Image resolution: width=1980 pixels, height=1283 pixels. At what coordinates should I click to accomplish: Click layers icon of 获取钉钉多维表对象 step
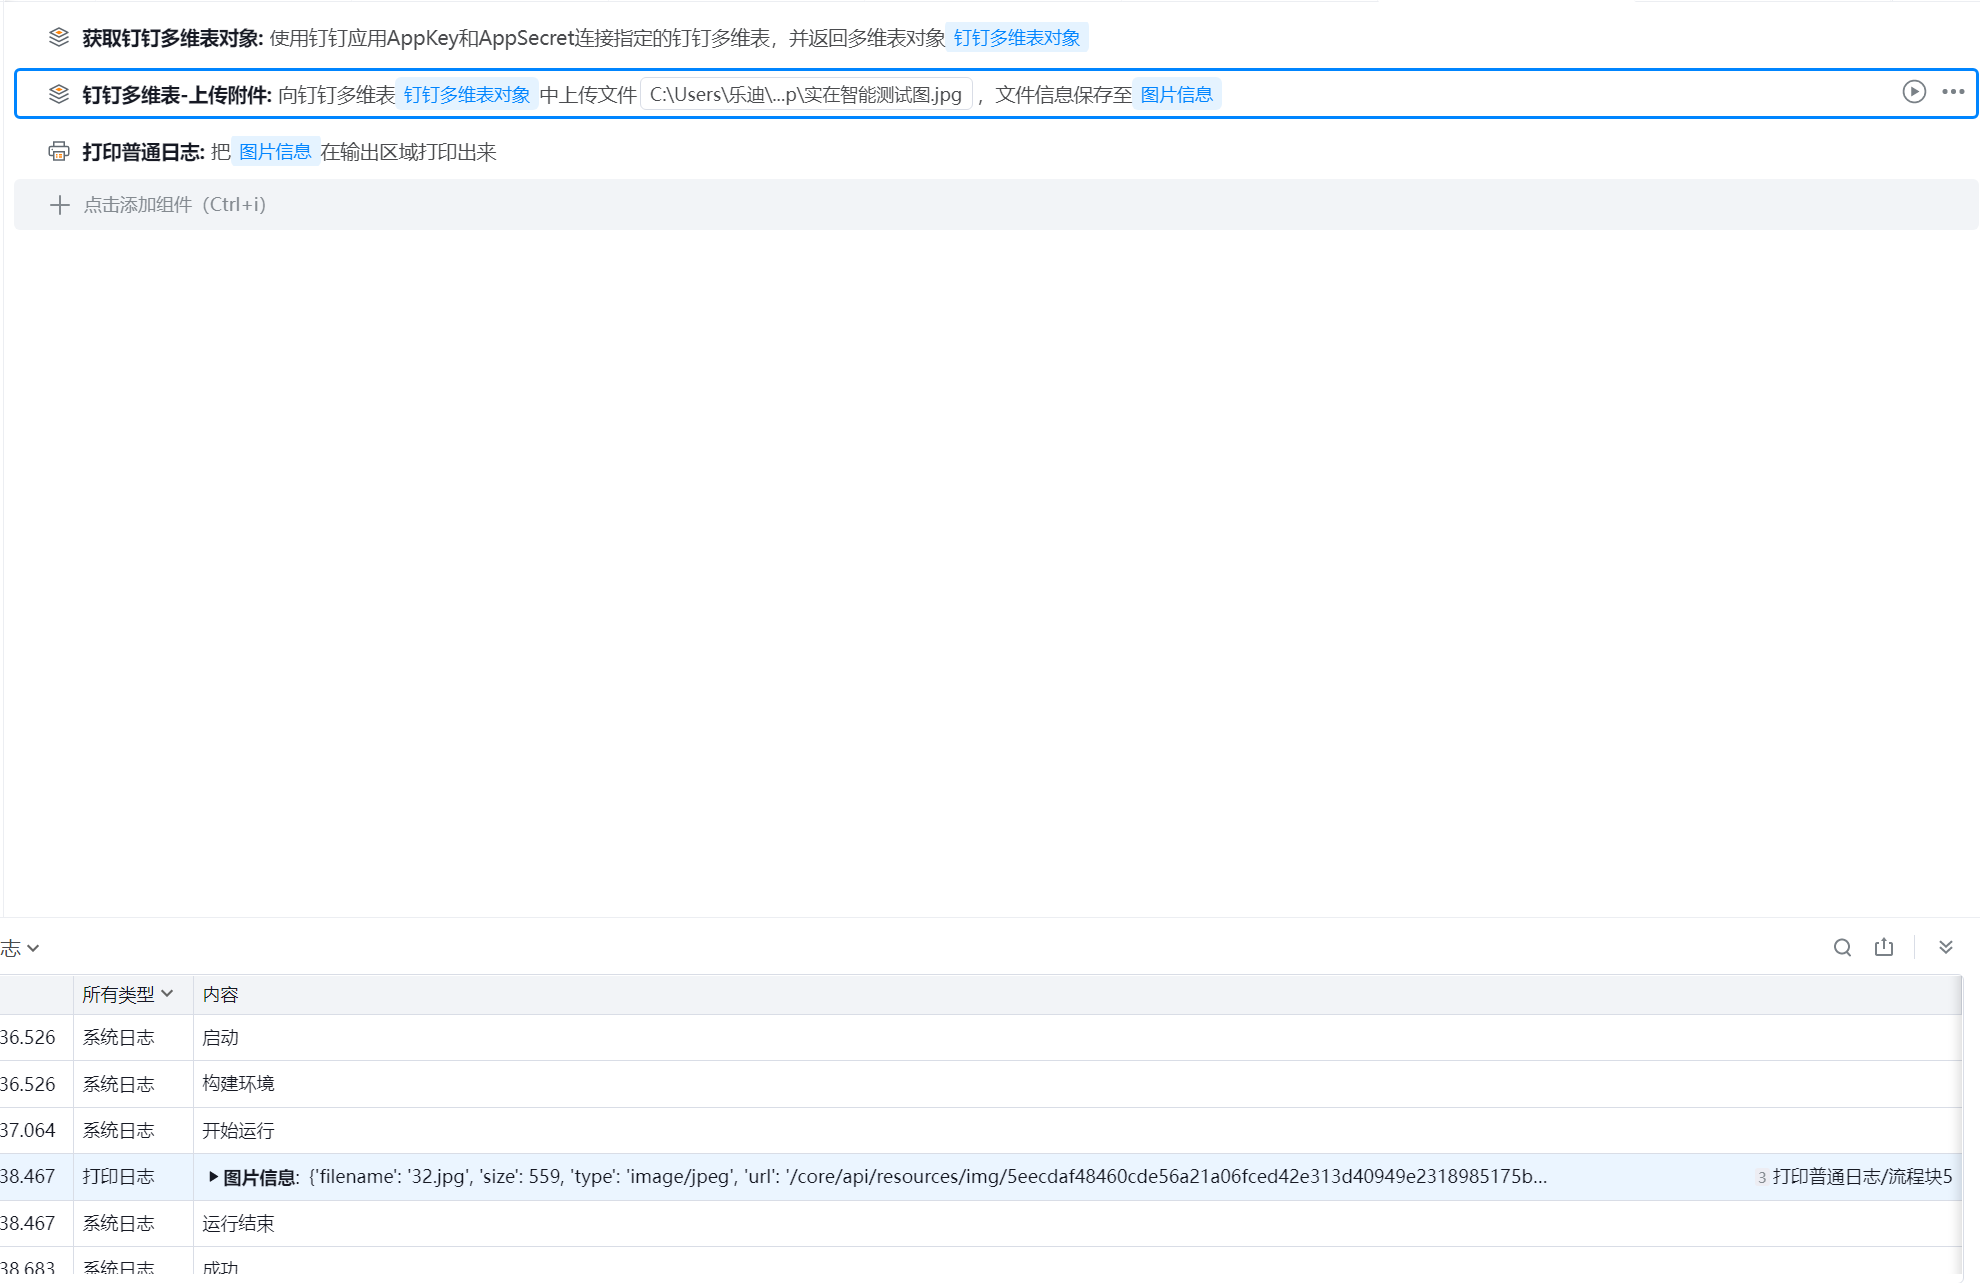tap(59, 38)
